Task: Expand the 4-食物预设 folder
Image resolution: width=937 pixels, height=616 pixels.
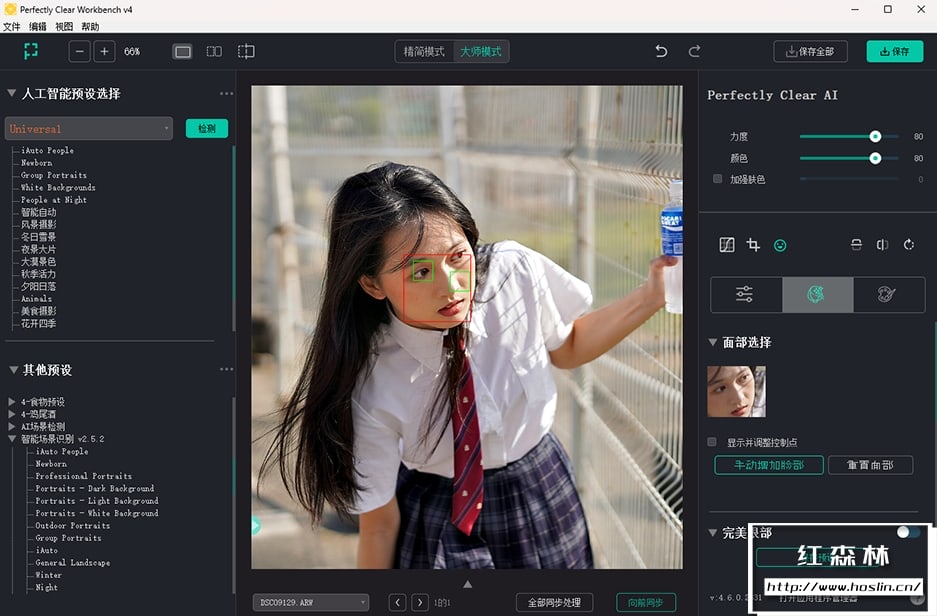Action: [x=11, y=402]
